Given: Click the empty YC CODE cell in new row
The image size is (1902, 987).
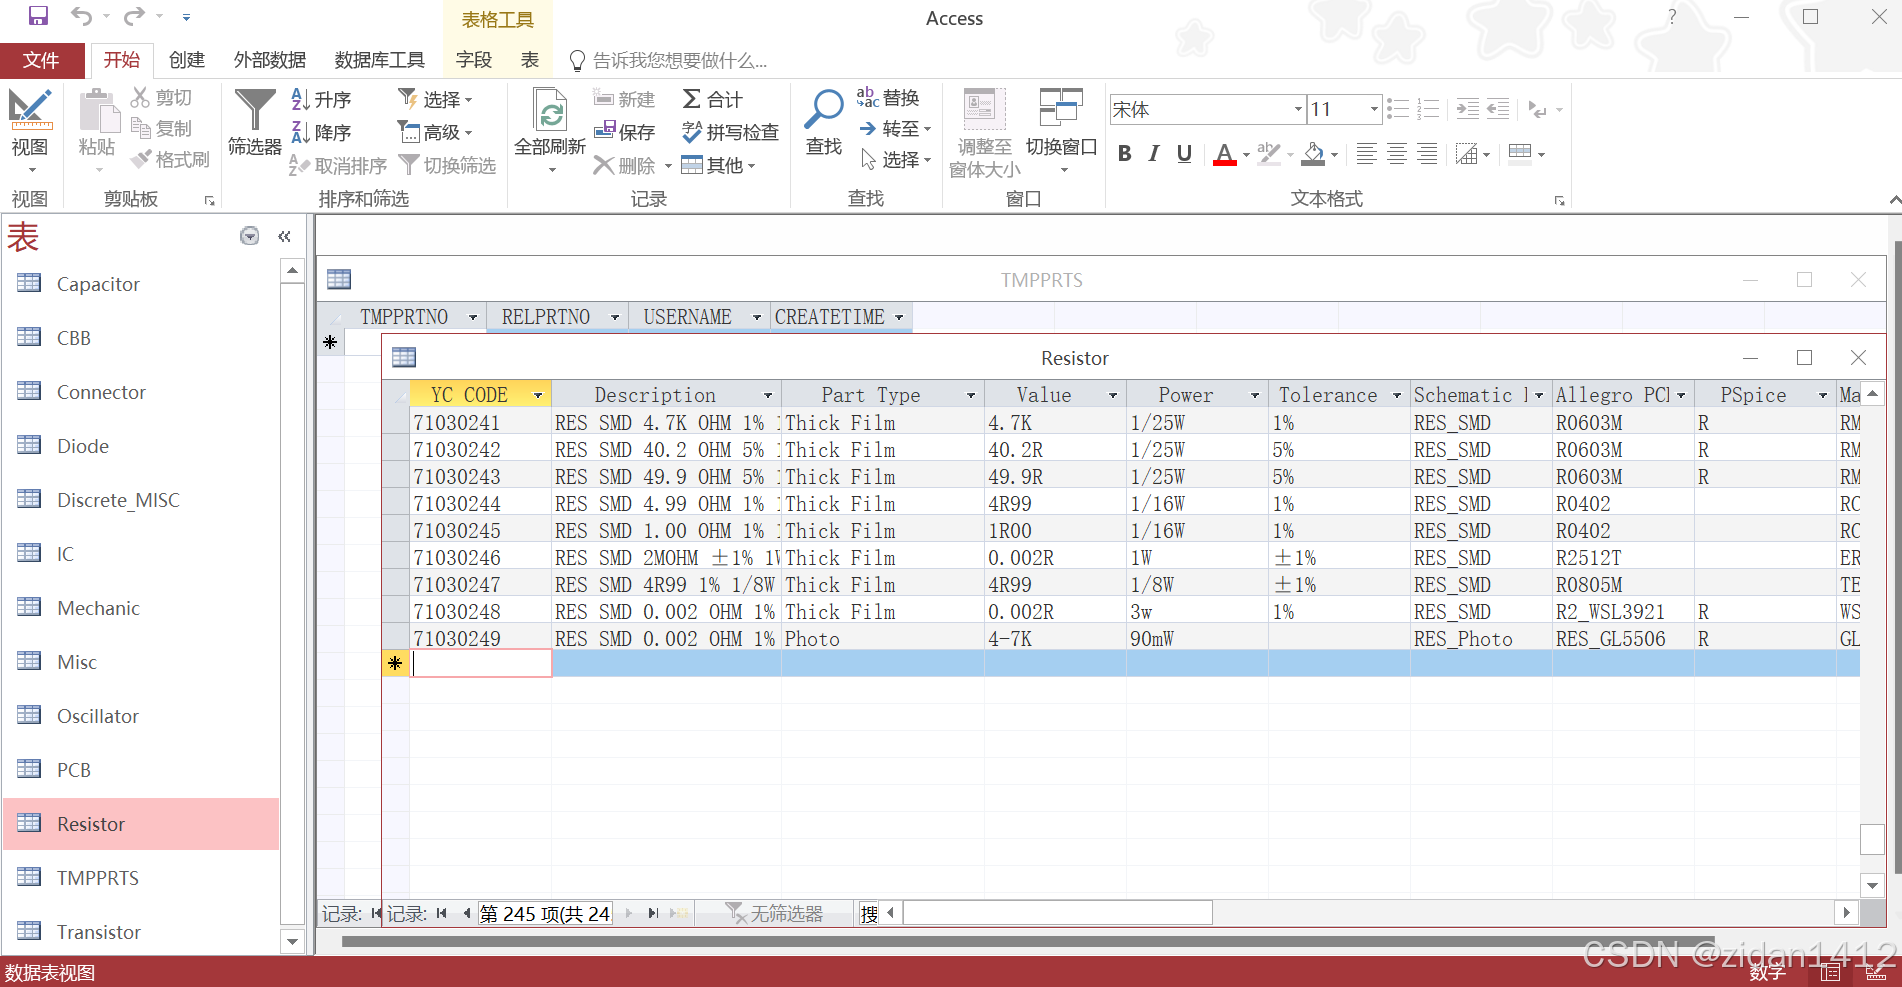Looking at the screenshot, I should point(481,663).
